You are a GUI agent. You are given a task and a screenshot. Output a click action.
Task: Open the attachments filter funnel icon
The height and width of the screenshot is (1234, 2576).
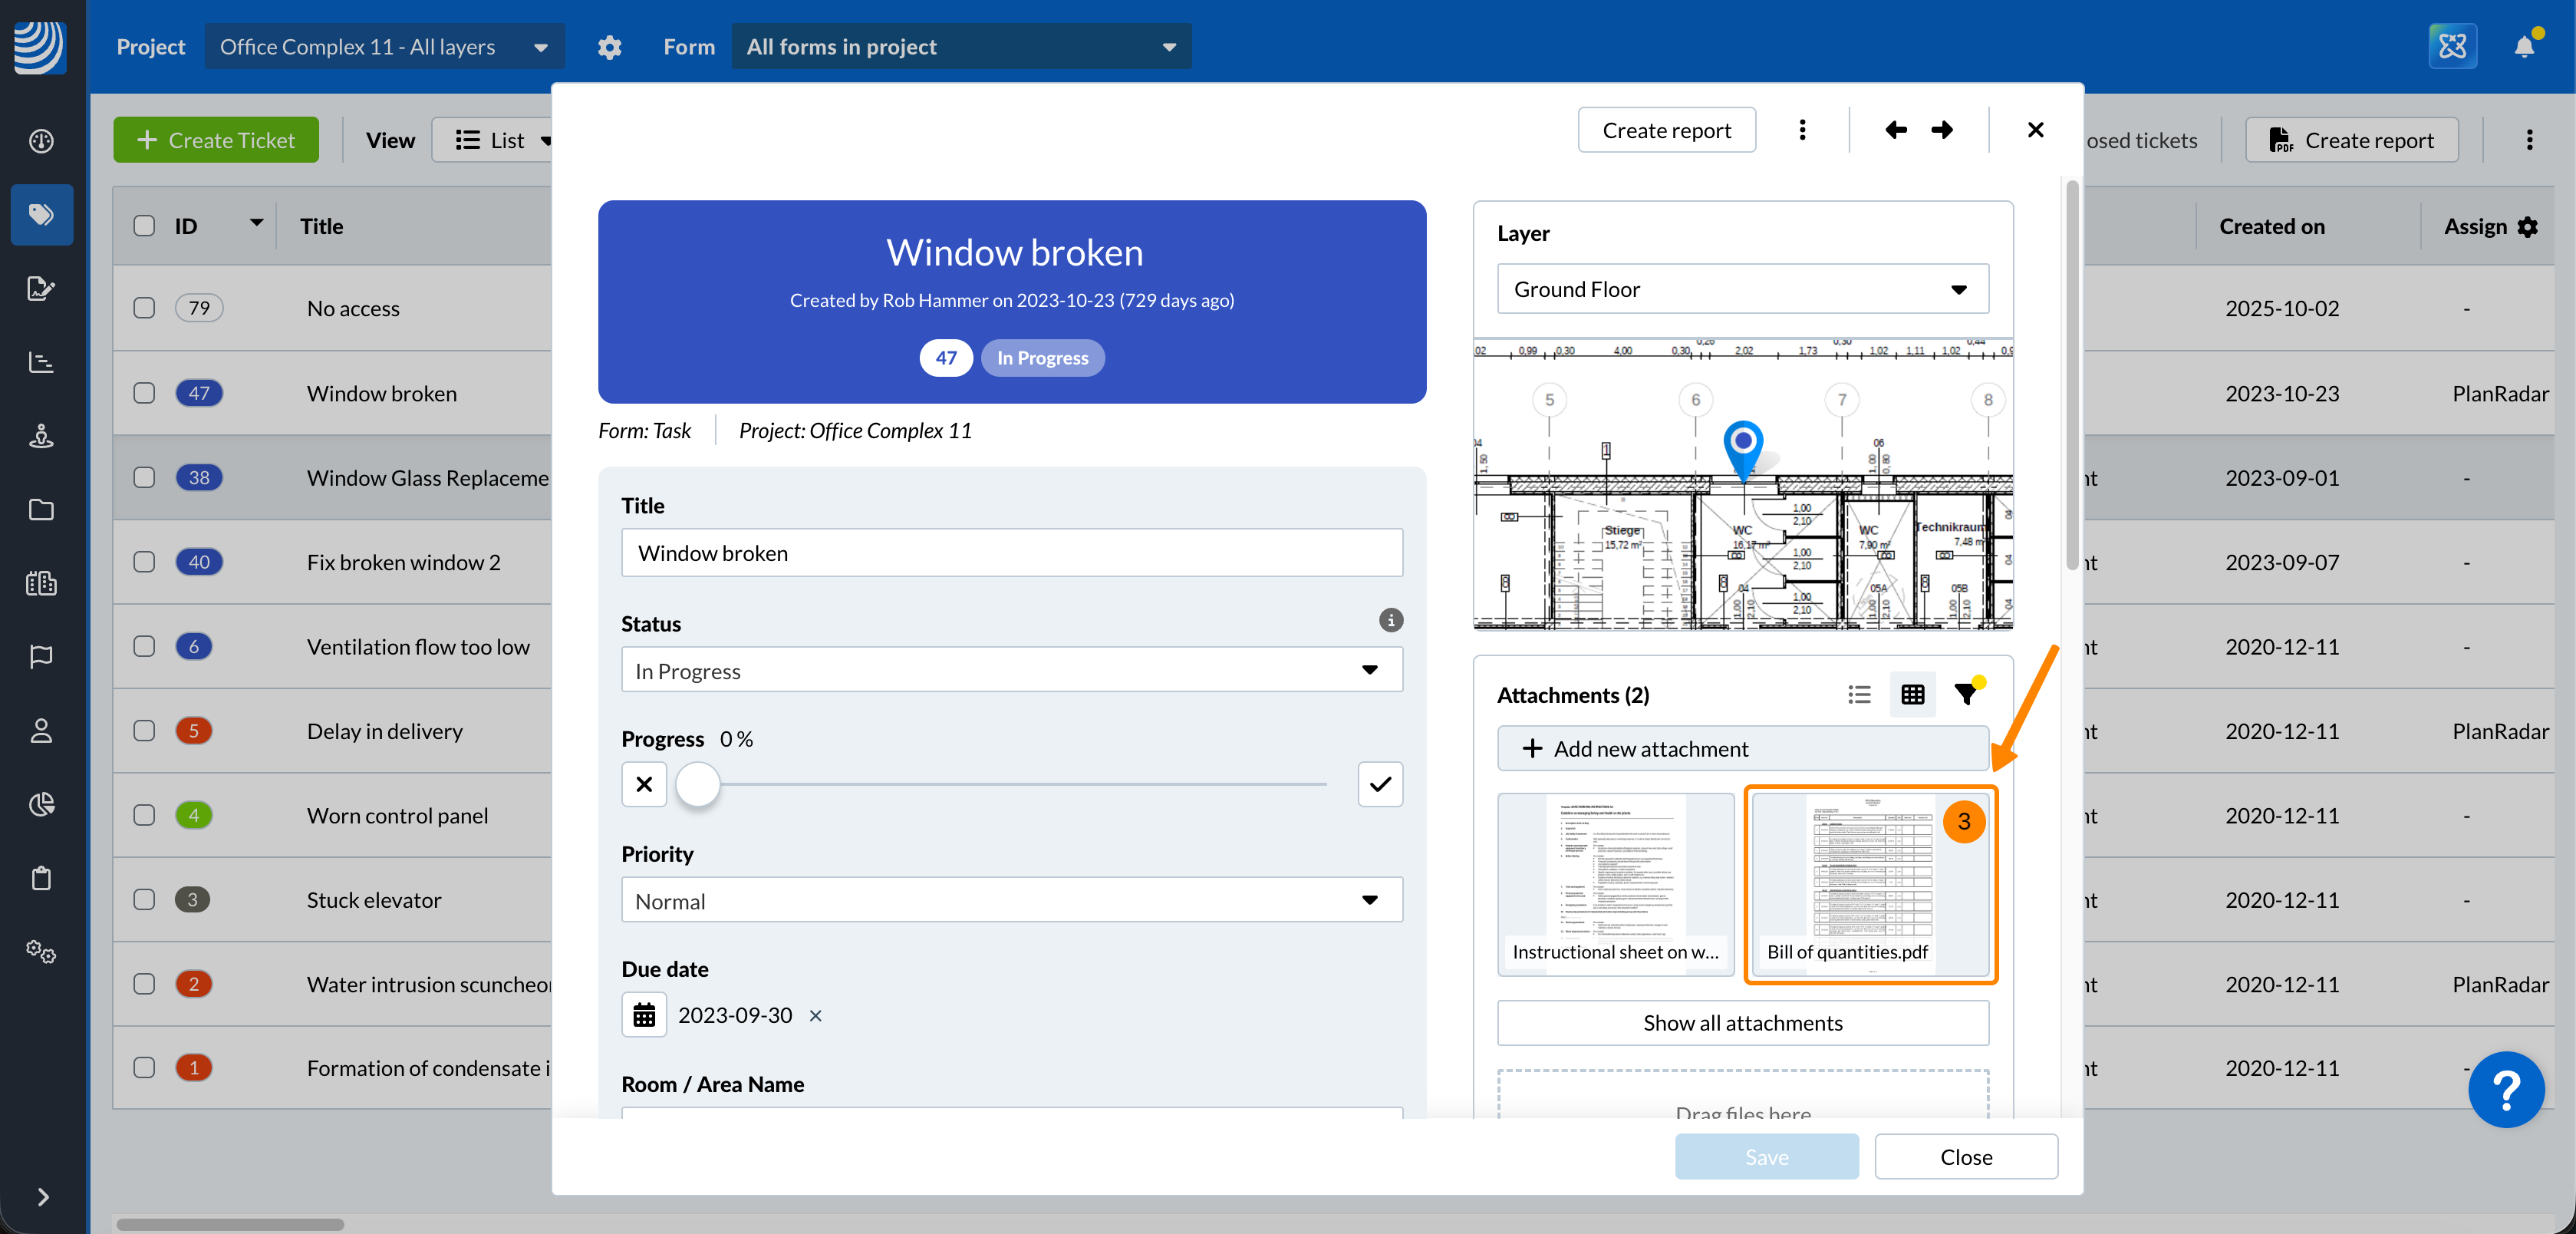(x=1966, y=693)
